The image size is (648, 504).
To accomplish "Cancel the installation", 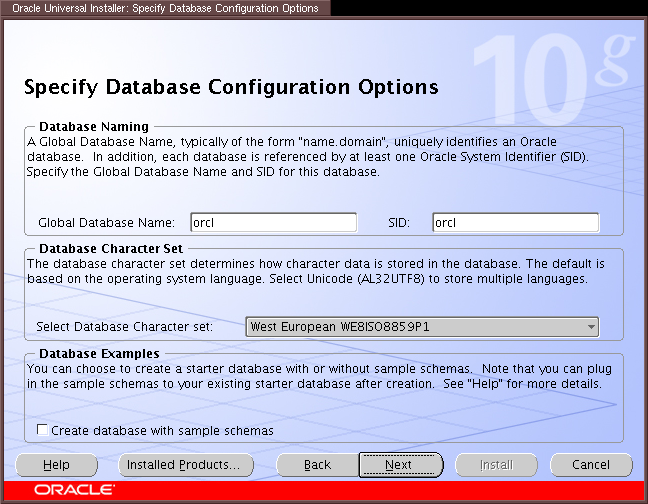I will 591,465.
